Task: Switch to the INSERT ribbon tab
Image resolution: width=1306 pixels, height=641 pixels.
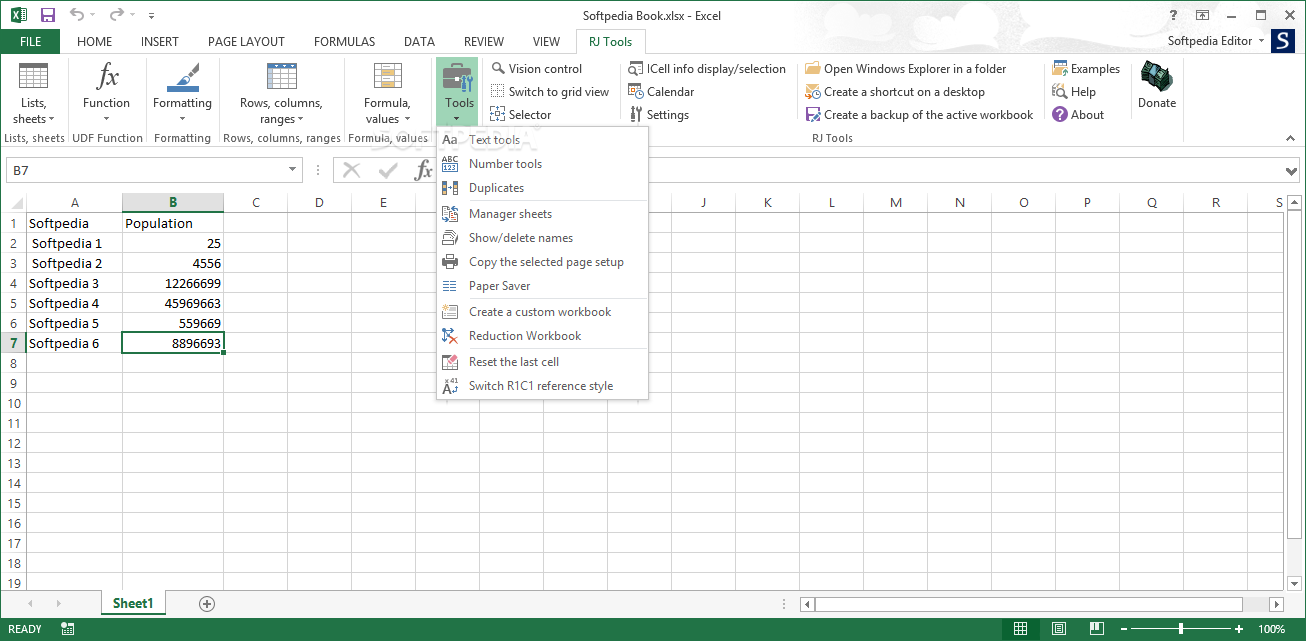Action: coord(160,42)
